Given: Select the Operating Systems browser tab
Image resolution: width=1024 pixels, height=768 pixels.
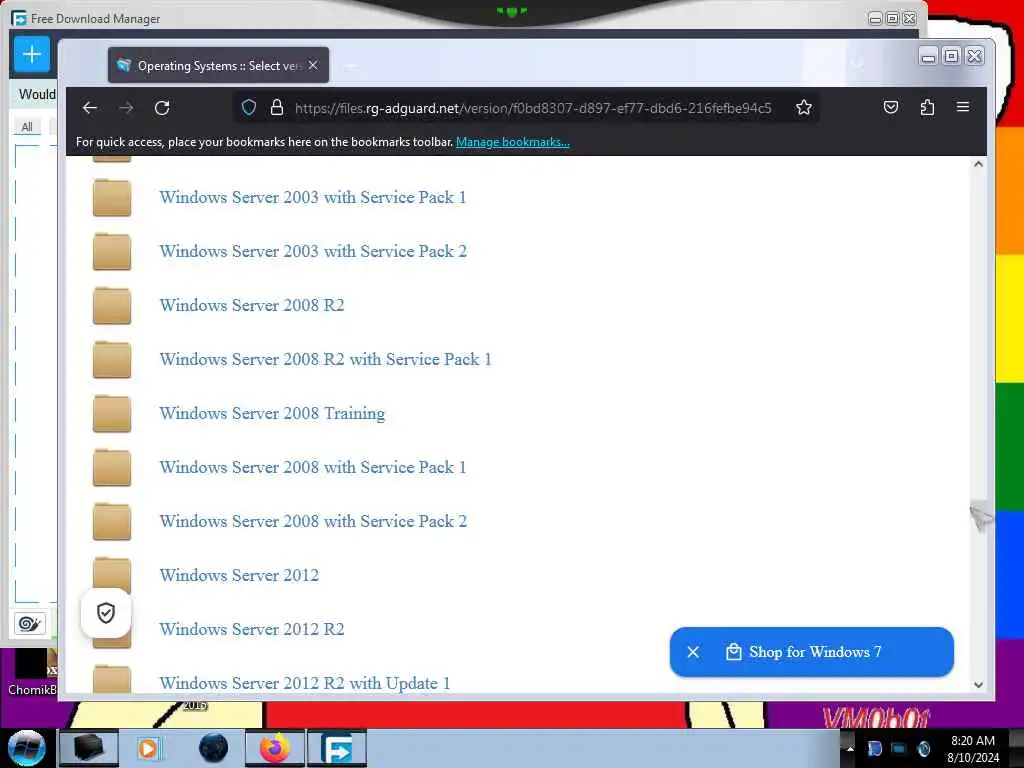Looking at the screenshot, I should [218, 65].
